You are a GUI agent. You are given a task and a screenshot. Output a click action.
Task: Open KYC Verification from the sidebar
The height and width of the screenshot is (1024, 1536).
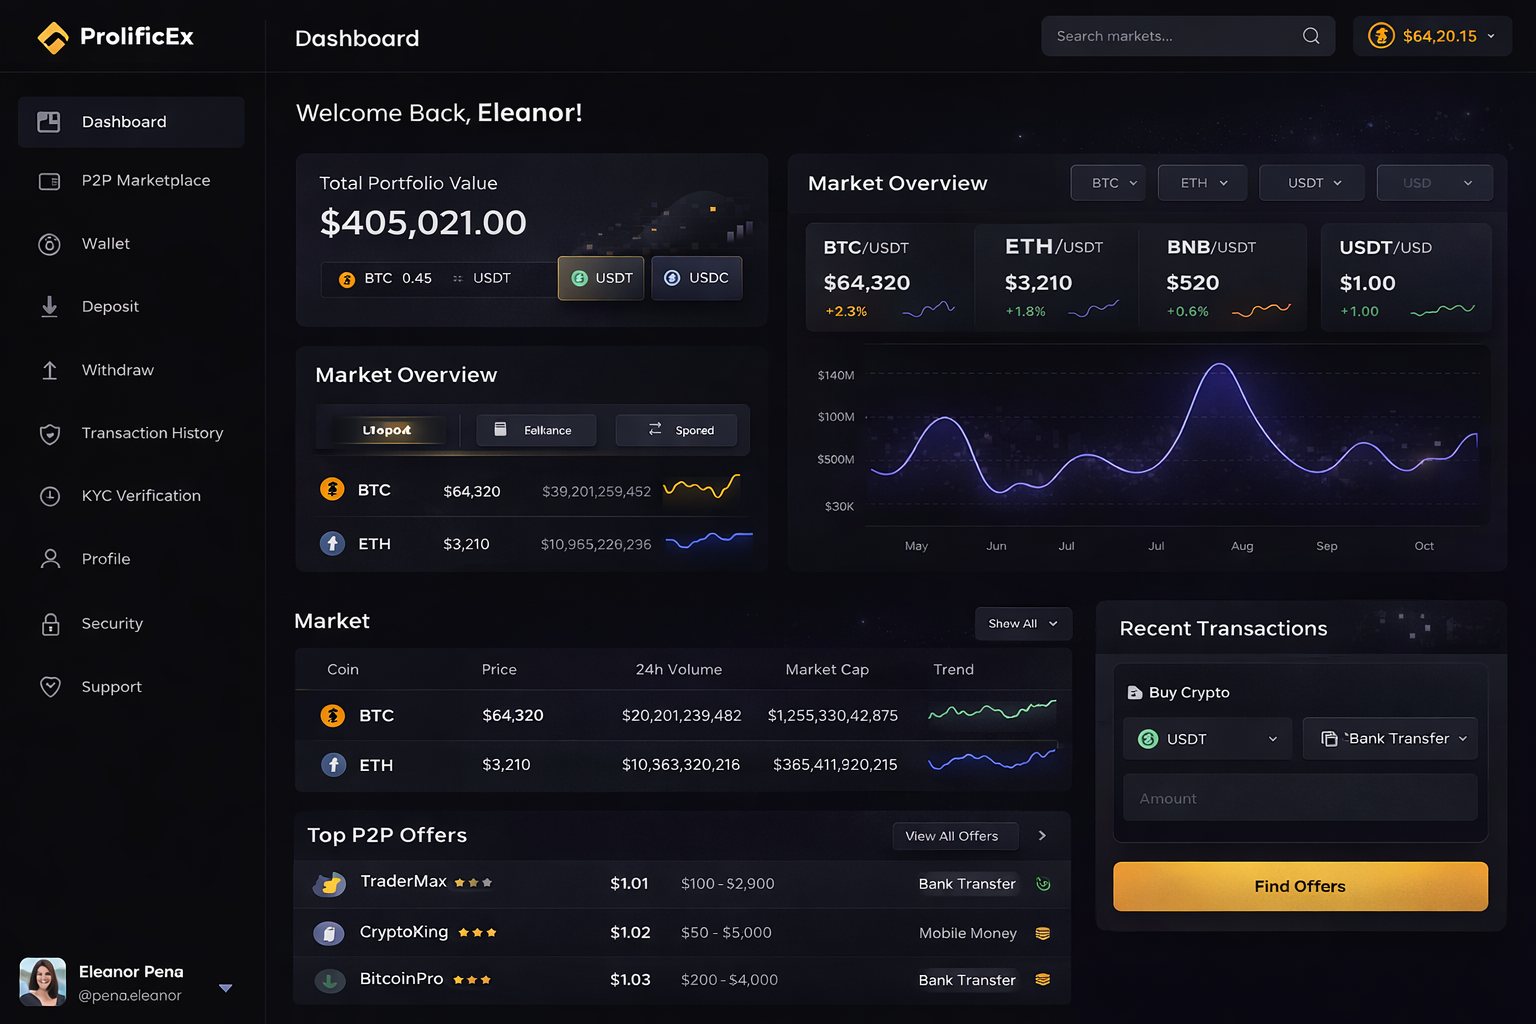pos(50,496)
